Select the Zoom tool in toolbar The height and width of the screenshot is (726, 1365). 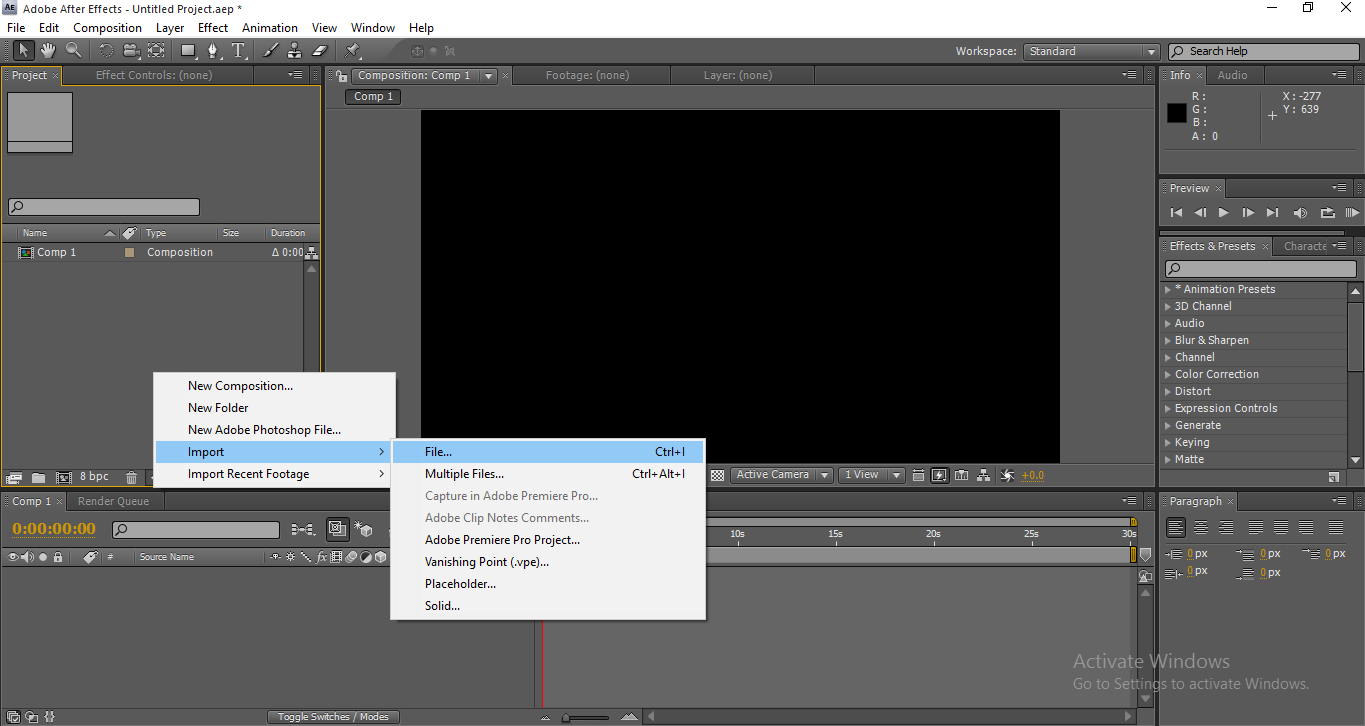(x=74, y=50)
